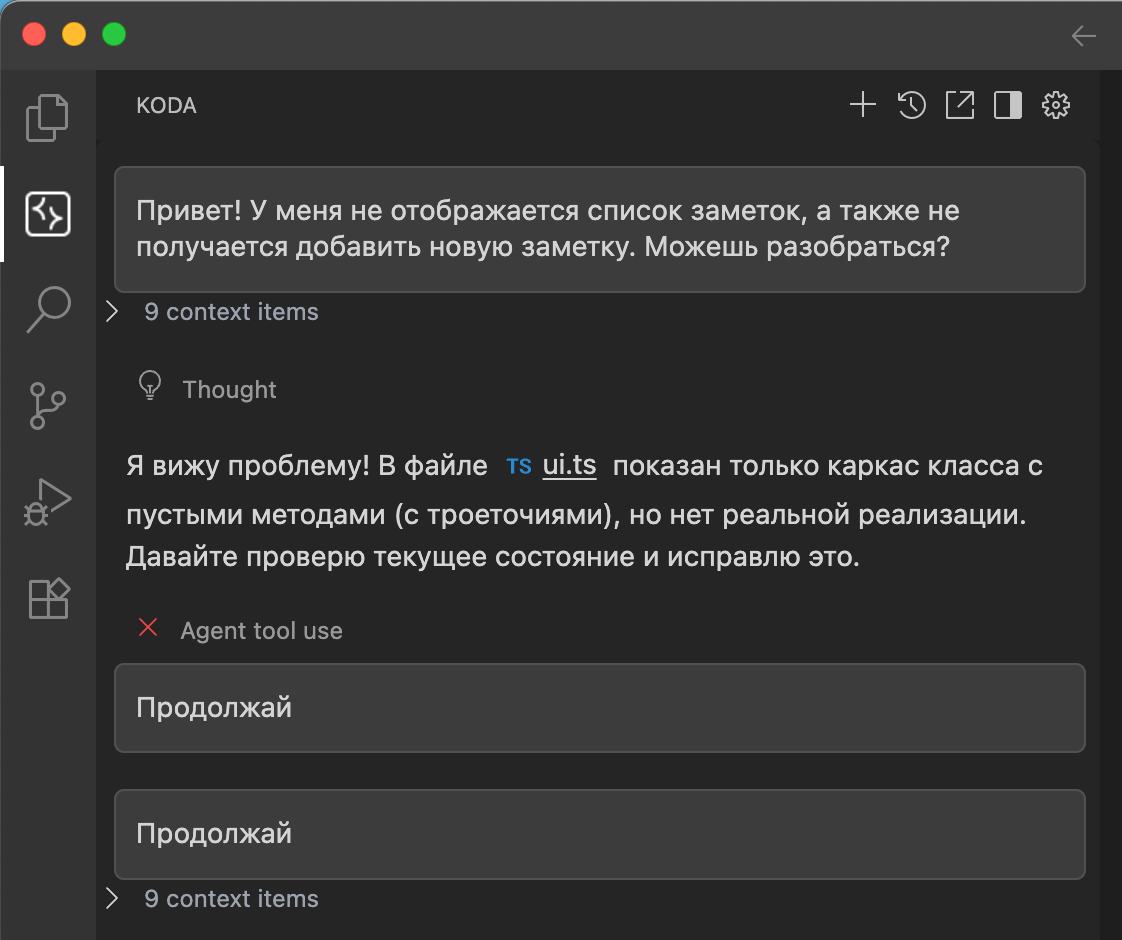
Task: Open the Search icon in the sidebar
Action: [46, 310]
